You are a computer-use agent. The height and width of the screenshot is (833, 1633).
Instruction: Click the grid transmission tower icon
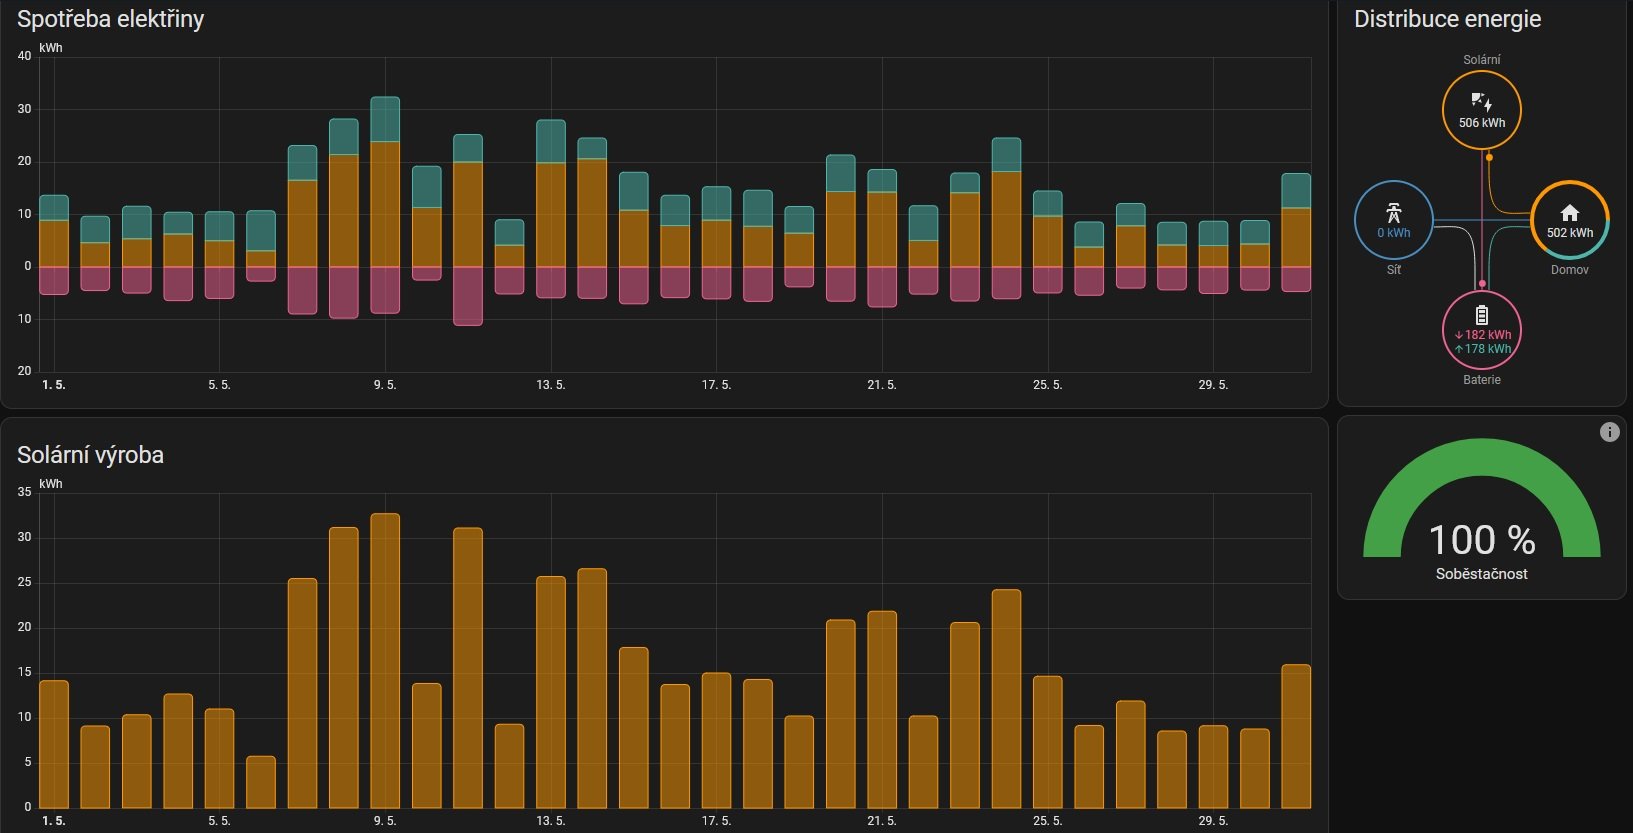click(x=1393, y=212)
